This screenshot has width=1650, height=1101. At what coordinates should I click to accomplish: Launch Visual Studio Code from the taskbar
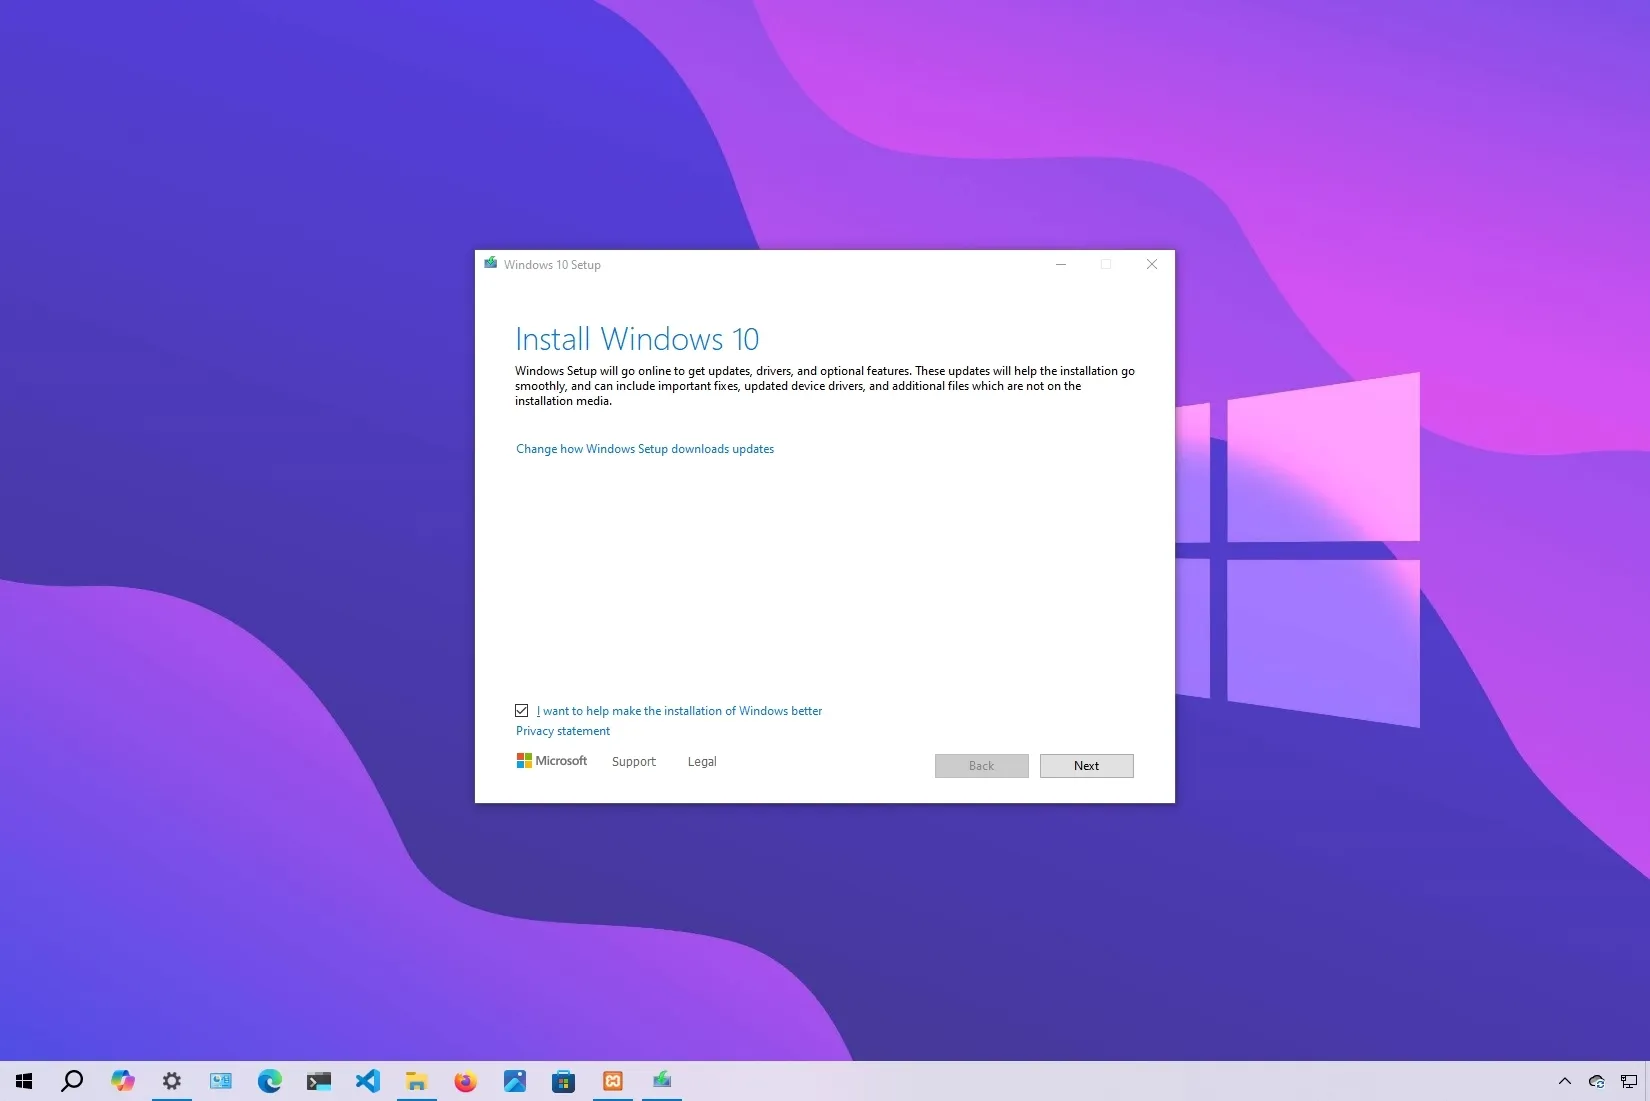[368, 1081]
